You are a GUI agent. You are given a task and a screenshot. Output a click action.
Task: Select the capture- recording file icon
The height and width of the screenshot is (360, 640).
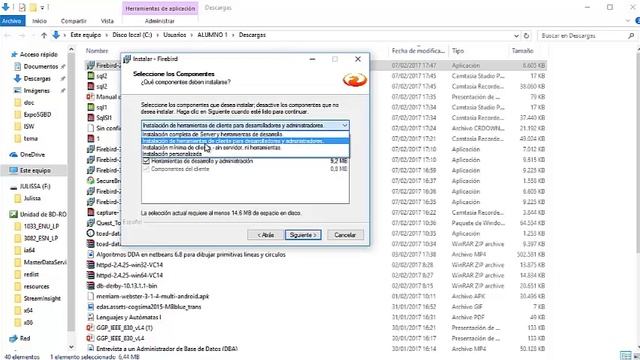(91, 212)
